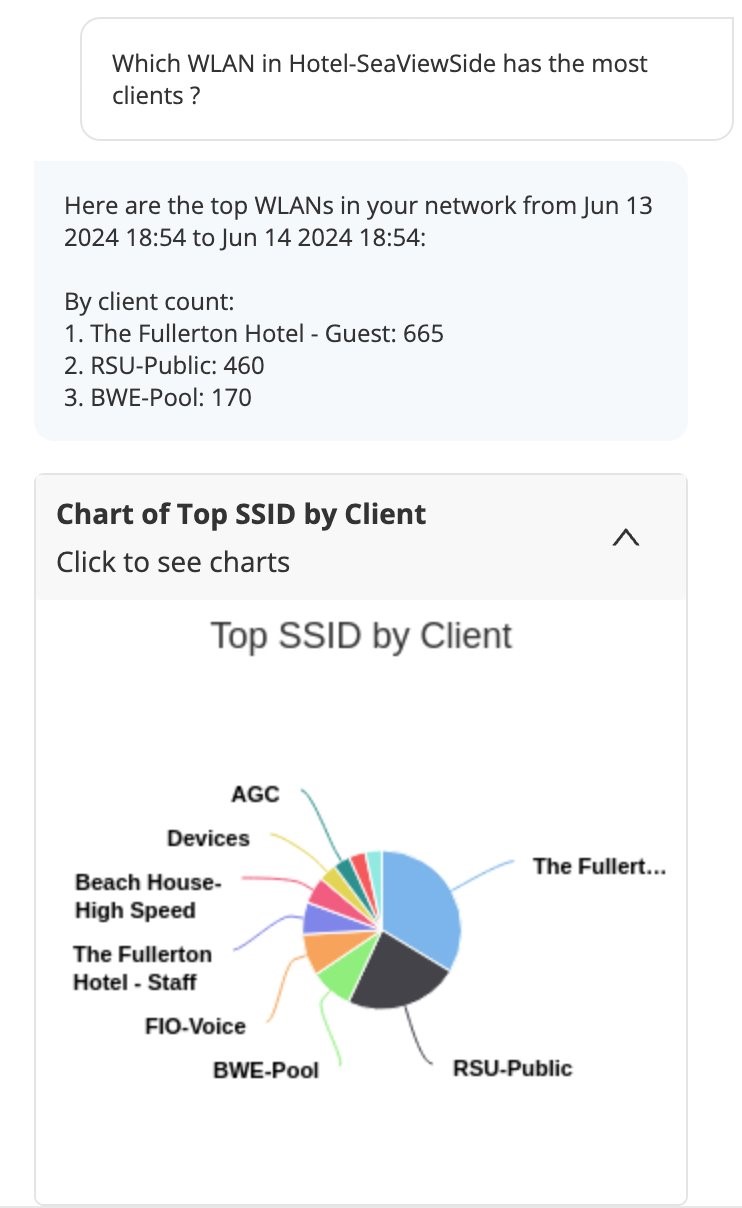Click the "Chart of Top SSID by Client" header

point(241,514)
